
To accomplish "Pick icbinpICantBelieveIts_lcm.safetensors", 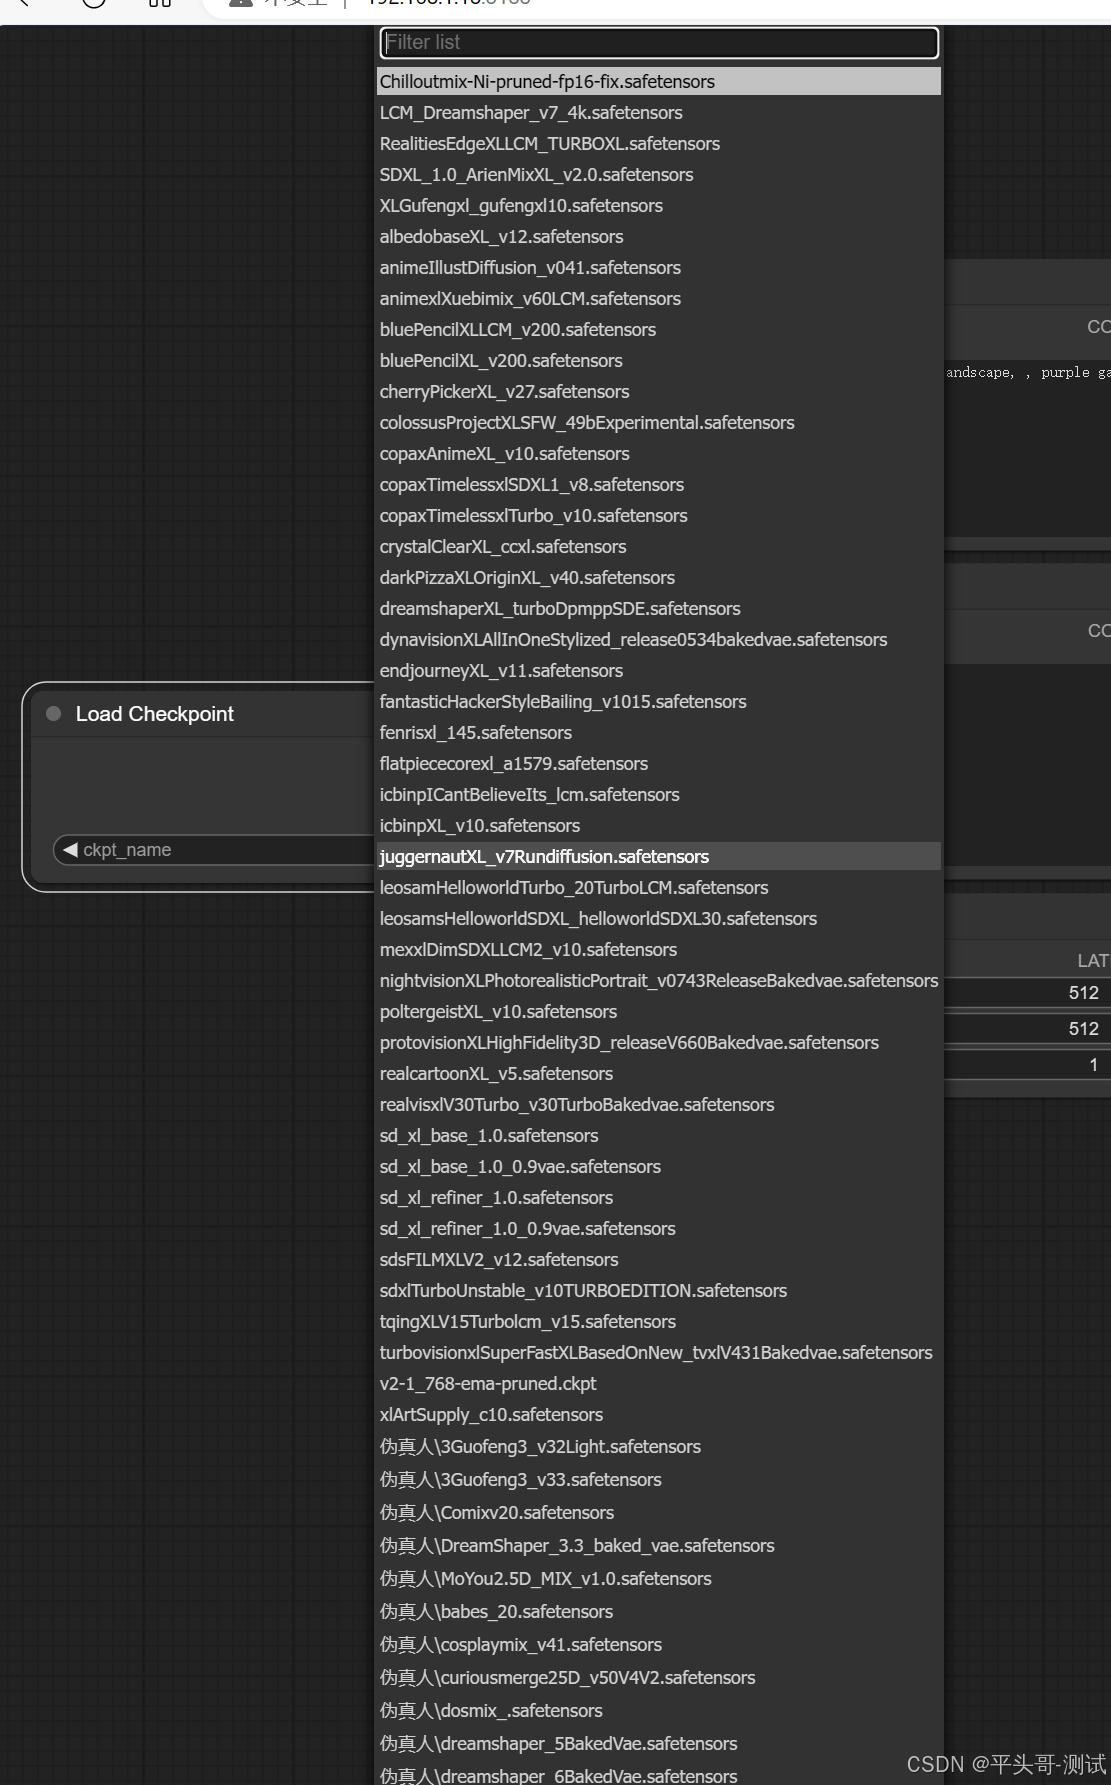I will click(659, 795).
